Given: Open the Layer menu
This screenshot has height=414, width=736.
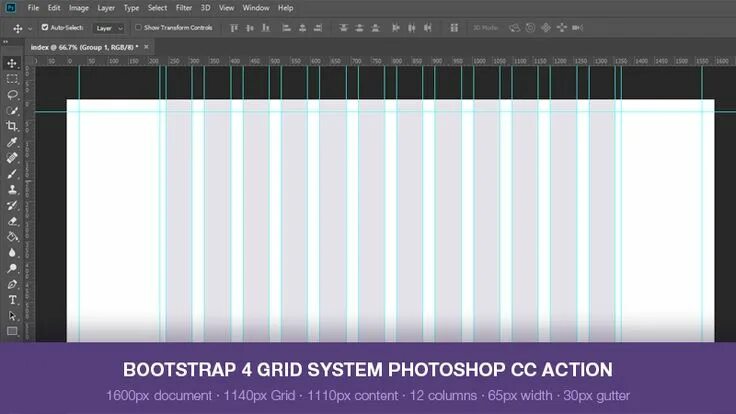Looking at the screenshot, I should click(106, 8).
